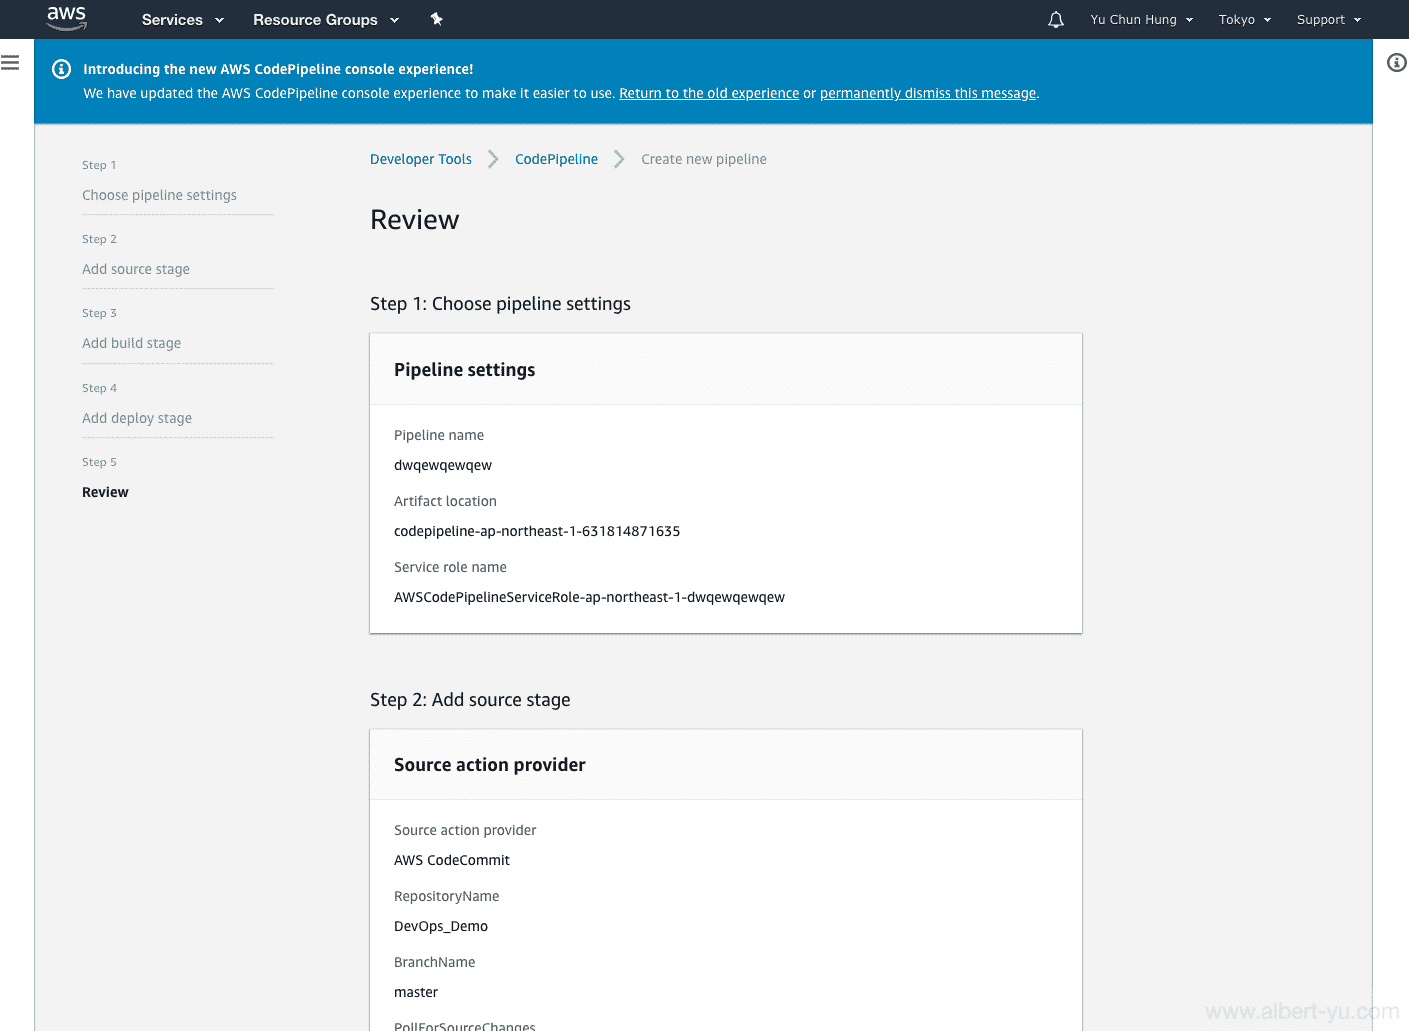Open the Tokyo region selector

point(1245,20)
